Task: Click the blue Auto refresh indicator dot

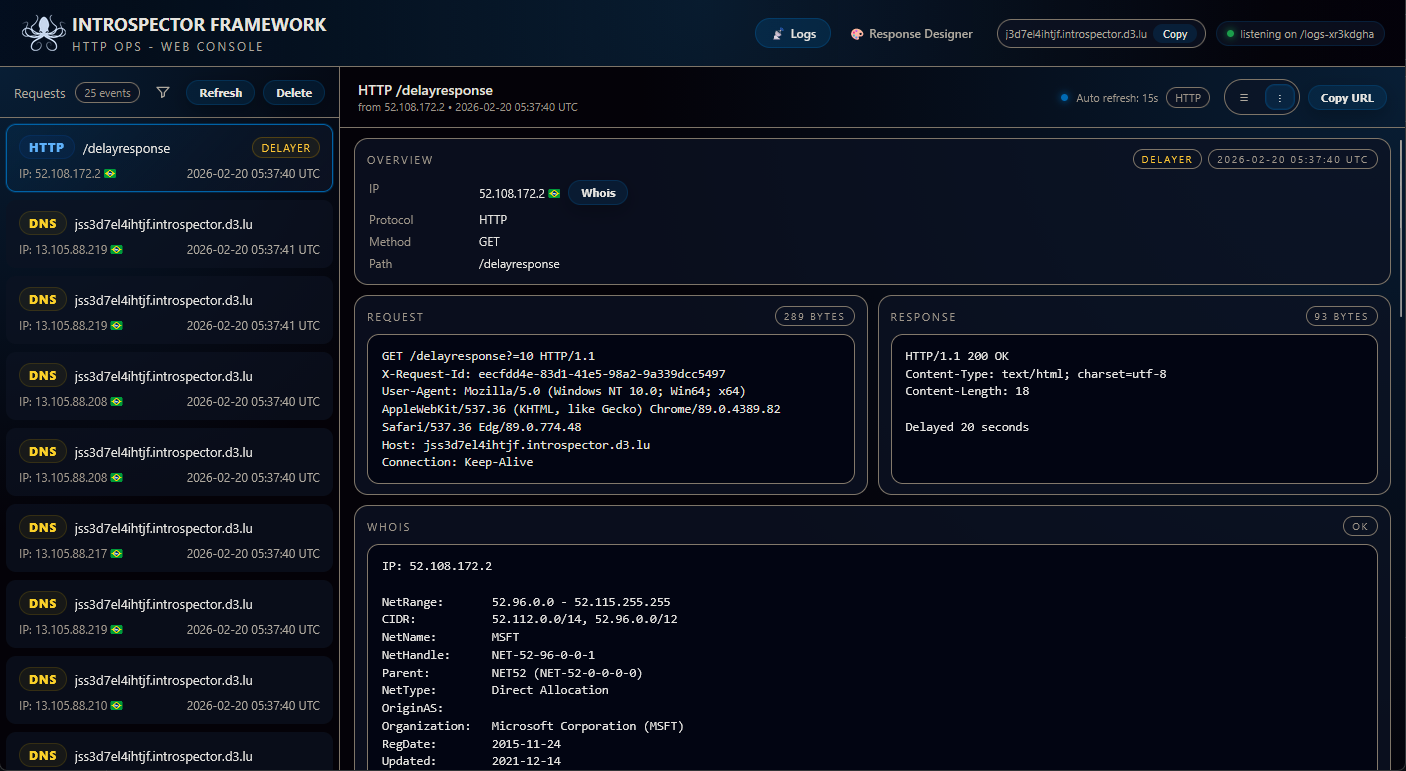Action: [1064, 98]
